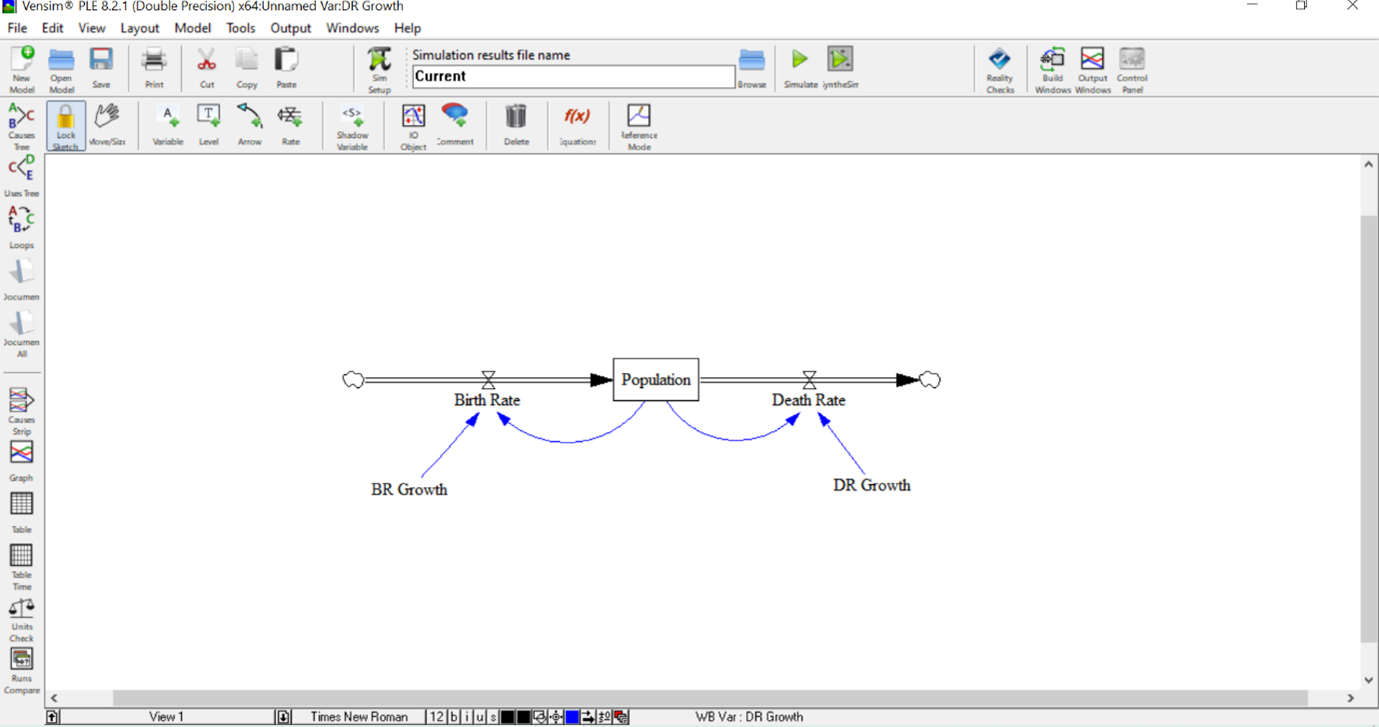The width and height of the screenshot is (1379, 727).
Task: Toggle underline in the status bar
Action: [x=479, y=717]
